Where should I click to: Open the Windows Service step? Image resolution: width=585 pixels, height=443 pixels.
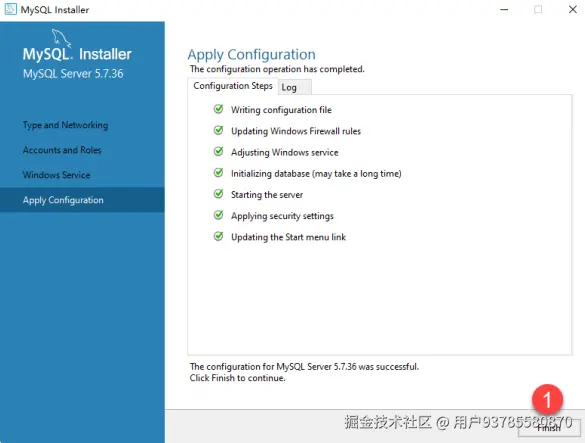56,175
